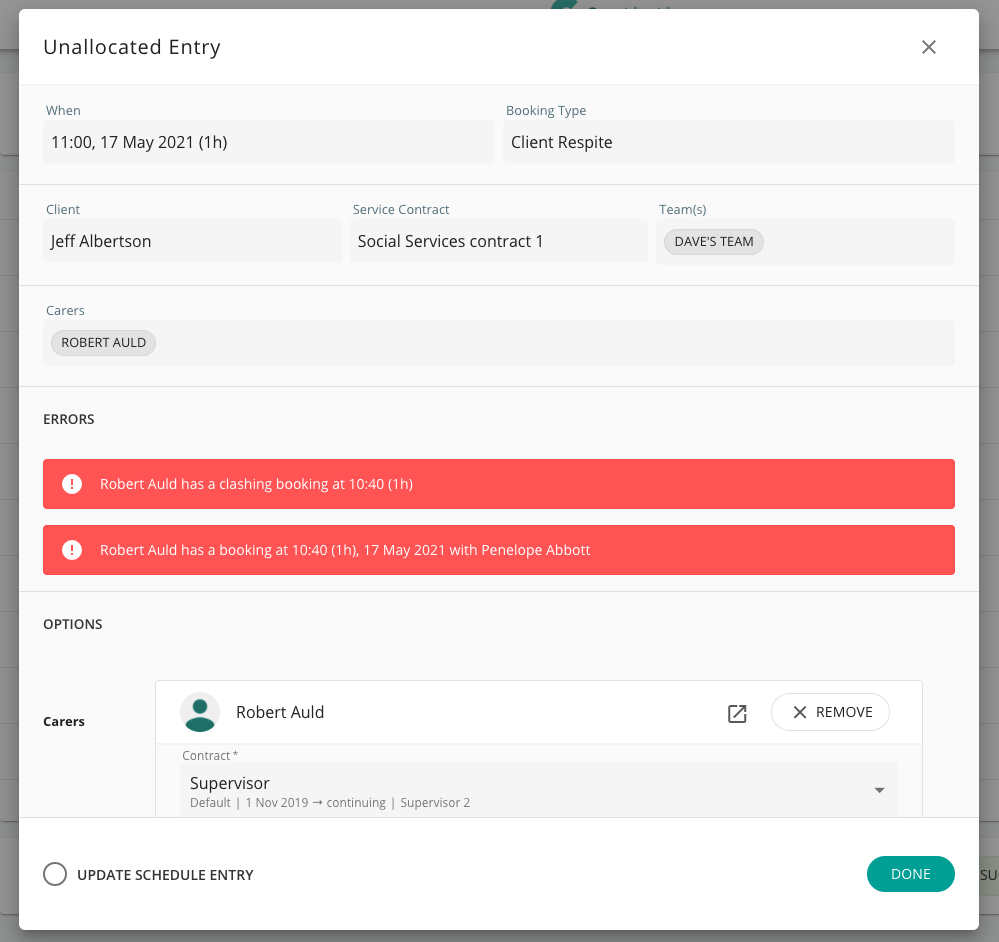Open Robert Auld's profile in new window
Screen dimensions: 999x942
click(737, 713)
